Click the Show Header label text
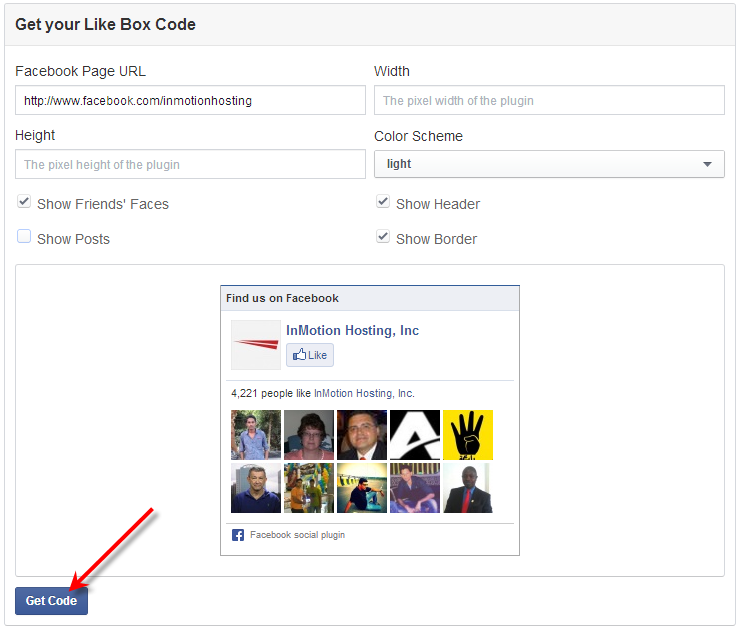This screenshot has width=738, height=632. 438,204
